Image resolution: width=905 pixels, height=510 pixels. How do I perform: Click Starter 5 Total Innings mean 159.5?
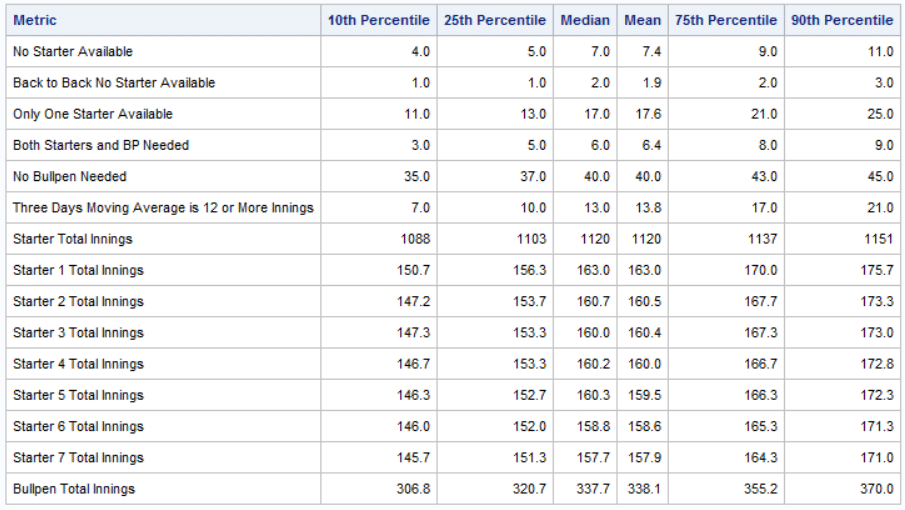(645, 395)
